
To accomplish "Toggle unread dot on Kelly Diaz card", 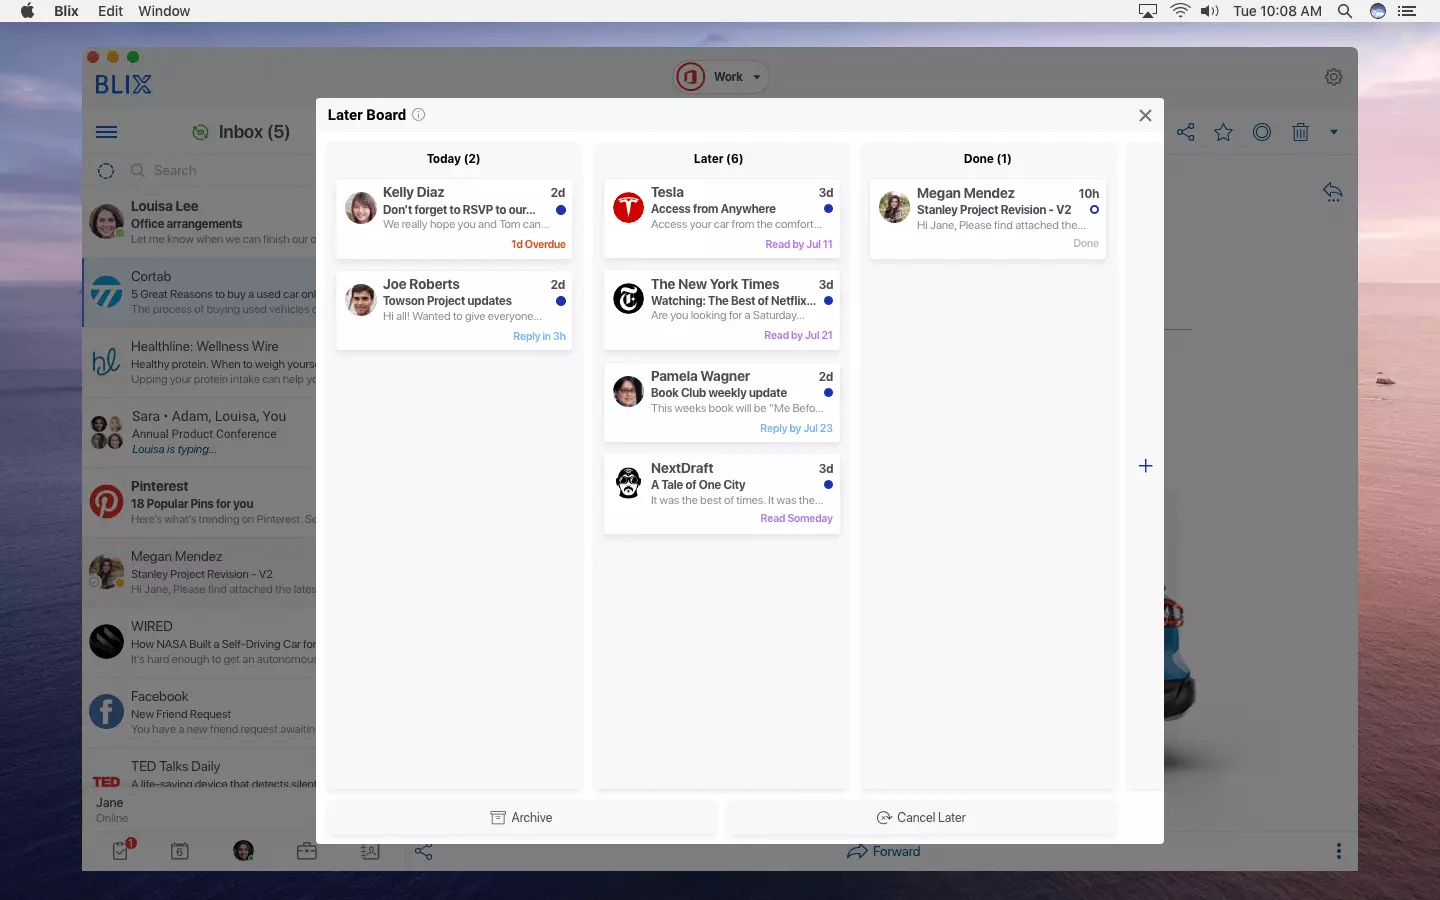I will pyautogui.click(x=561, y=210).
